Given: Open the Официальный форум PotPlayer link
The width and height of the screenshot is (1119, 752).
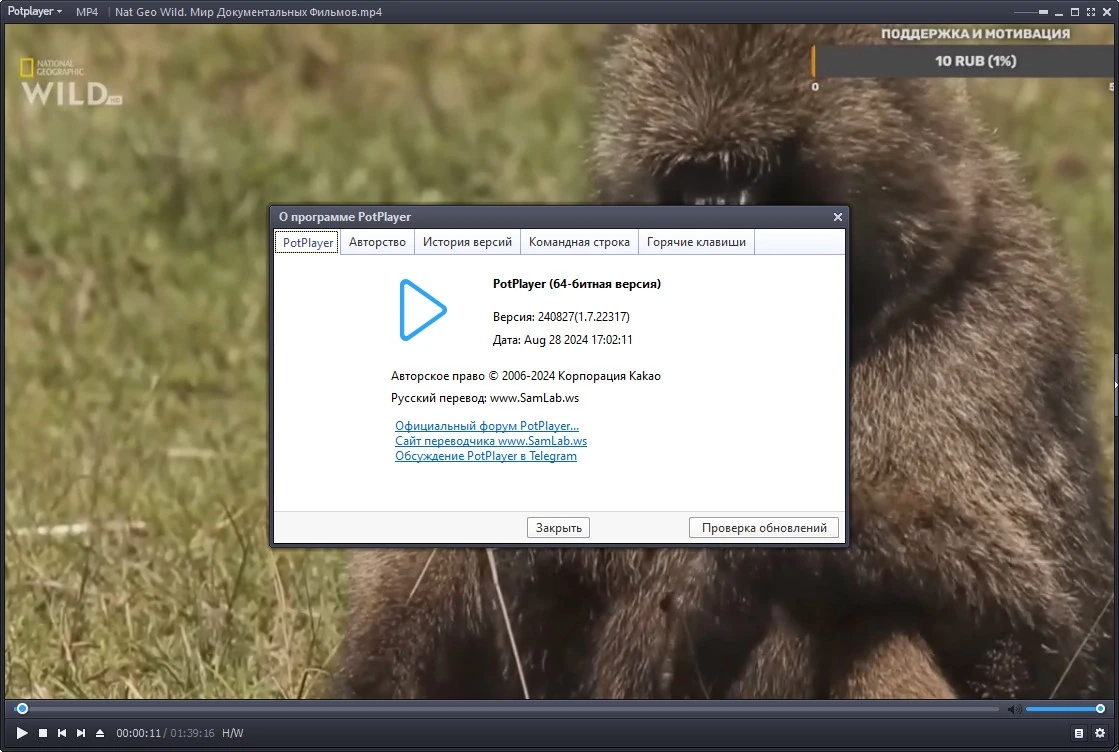Looking at the screenshot, I should tap(487, 426).
